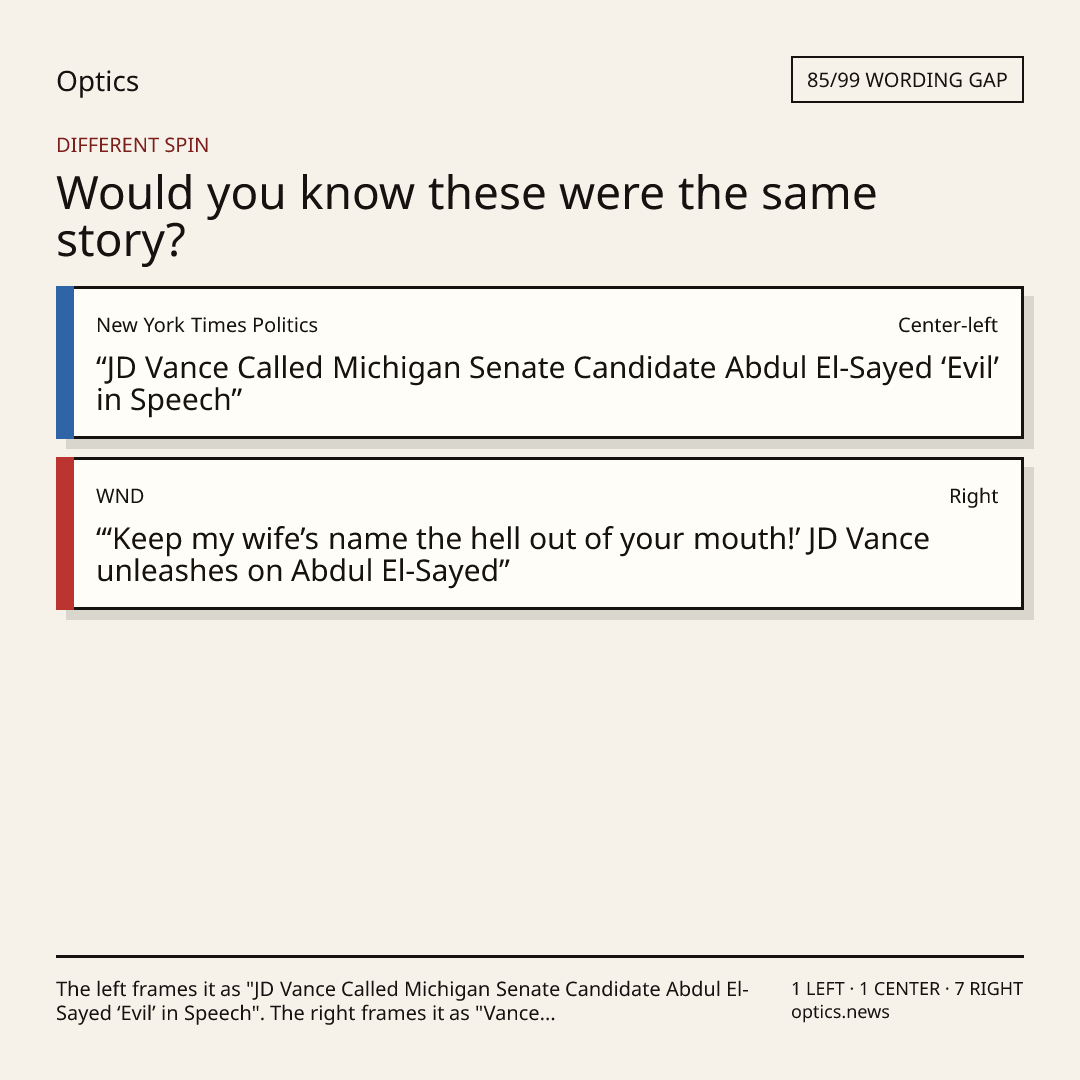Viewport: 1080px width, 1080px height.
Task: Click the 85/99 WORDING GAP badge
Action: [907, 80]
